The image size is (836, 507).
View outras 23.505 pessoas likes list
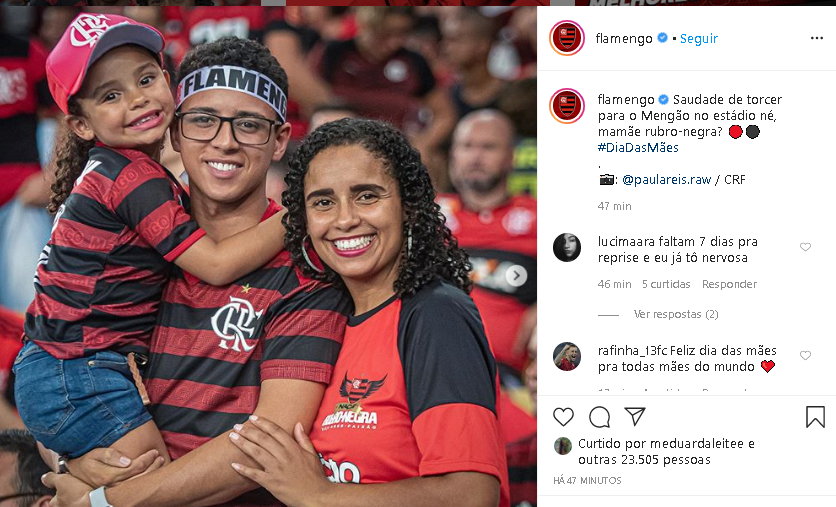click(644, 460)
